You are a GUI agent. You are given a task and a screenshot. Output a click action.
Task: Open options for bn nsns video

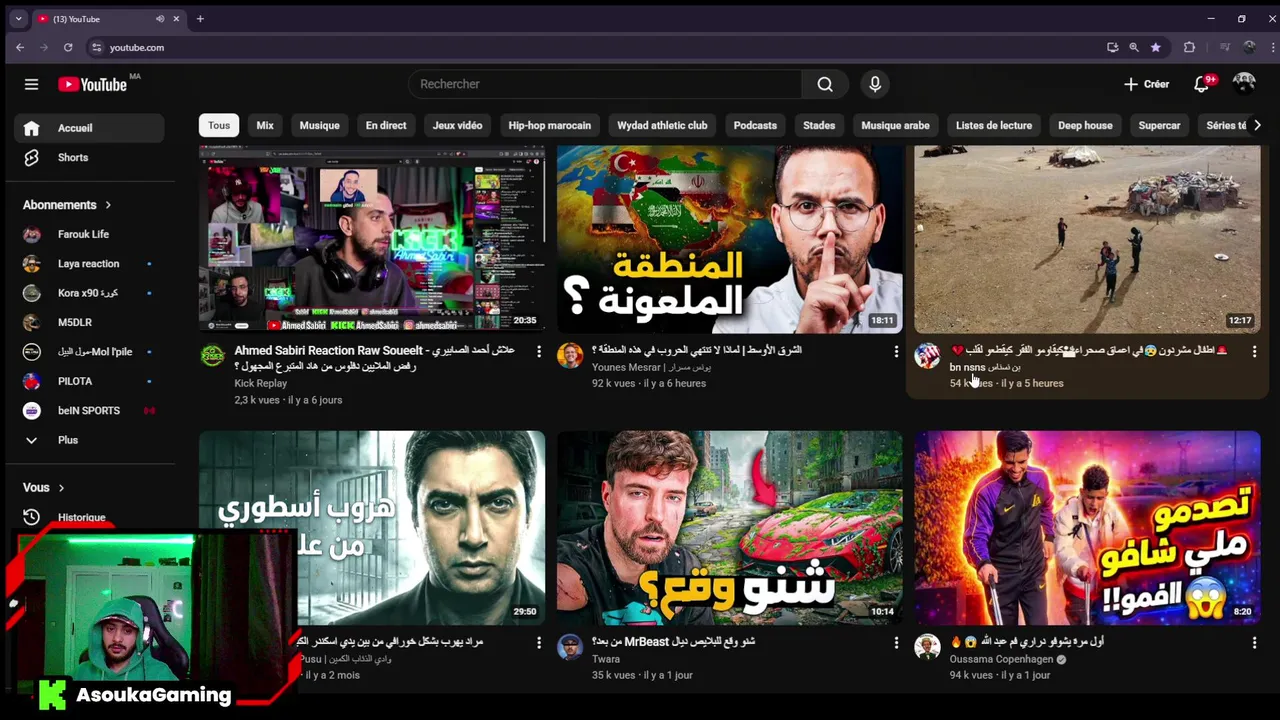(x=1254, y=352)
